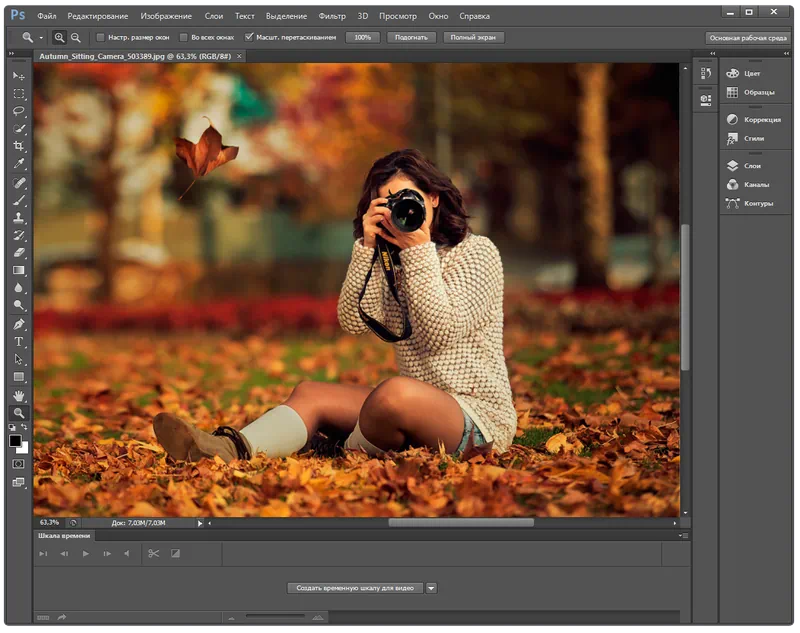This screenshot has height=633, width=800.
Task: Enable the 'Настр. размер окон' checkbox
Action: tap(101, 37)
